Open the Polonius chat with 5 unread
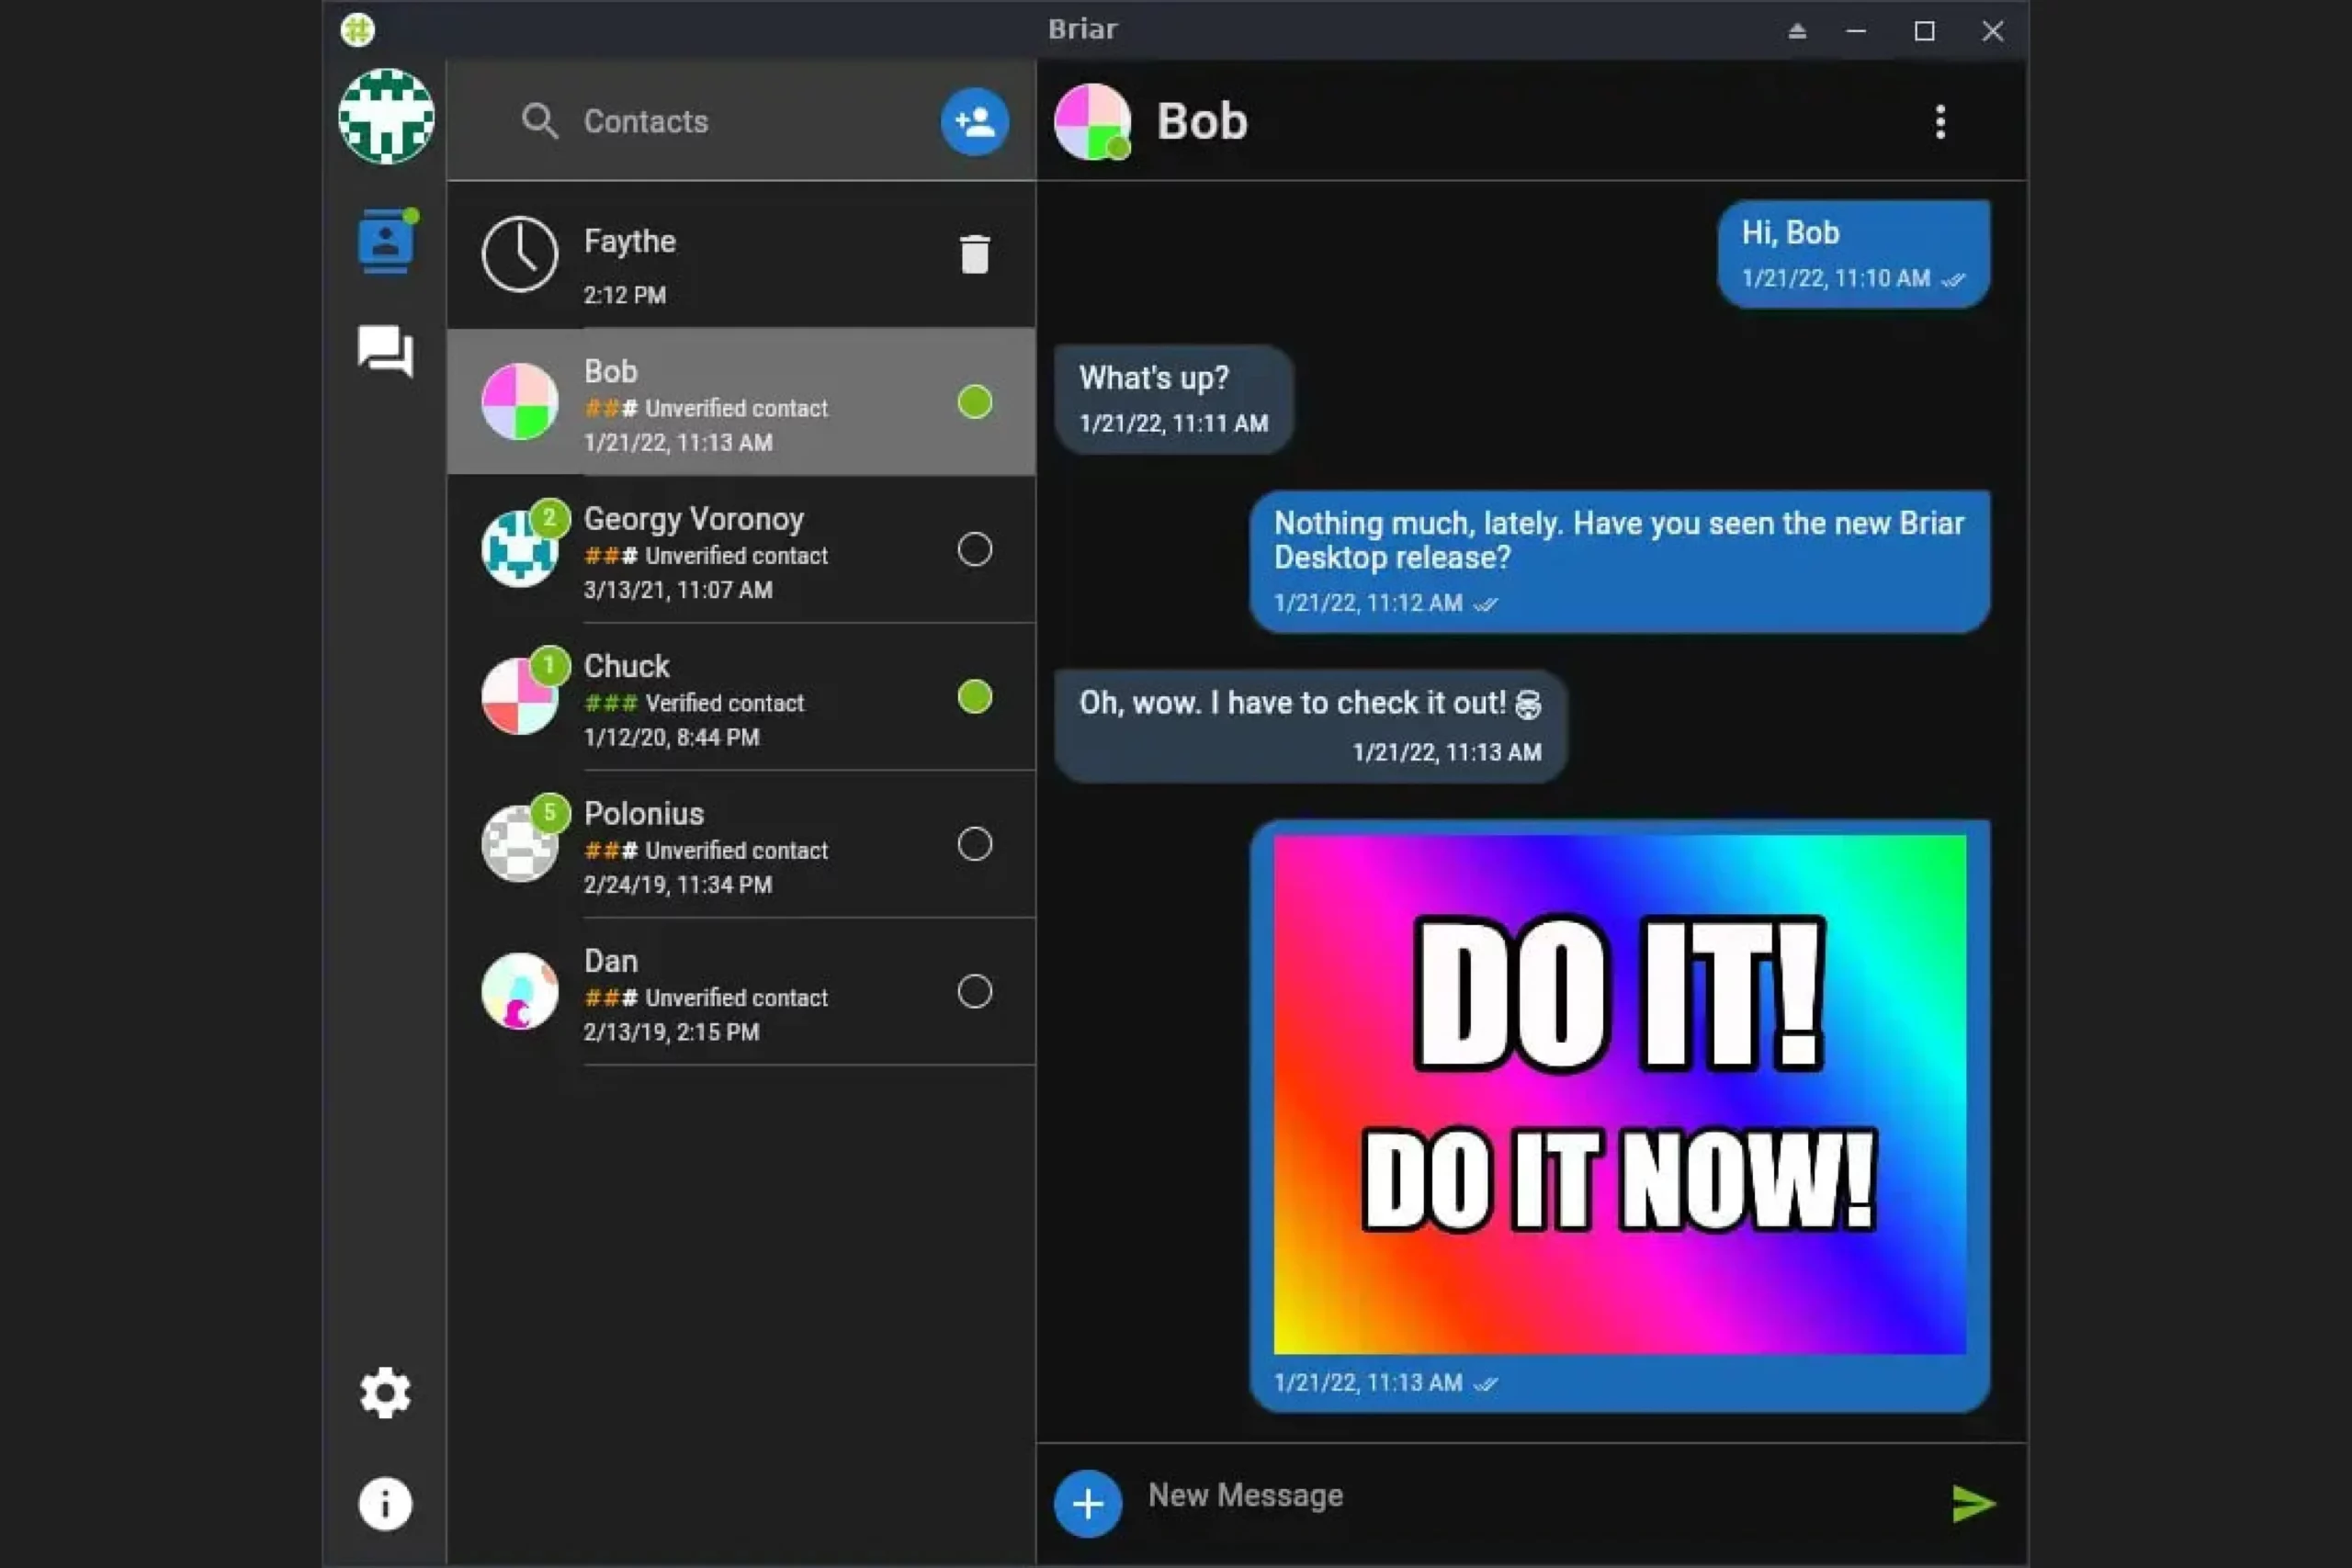 (x=740, y=845)
